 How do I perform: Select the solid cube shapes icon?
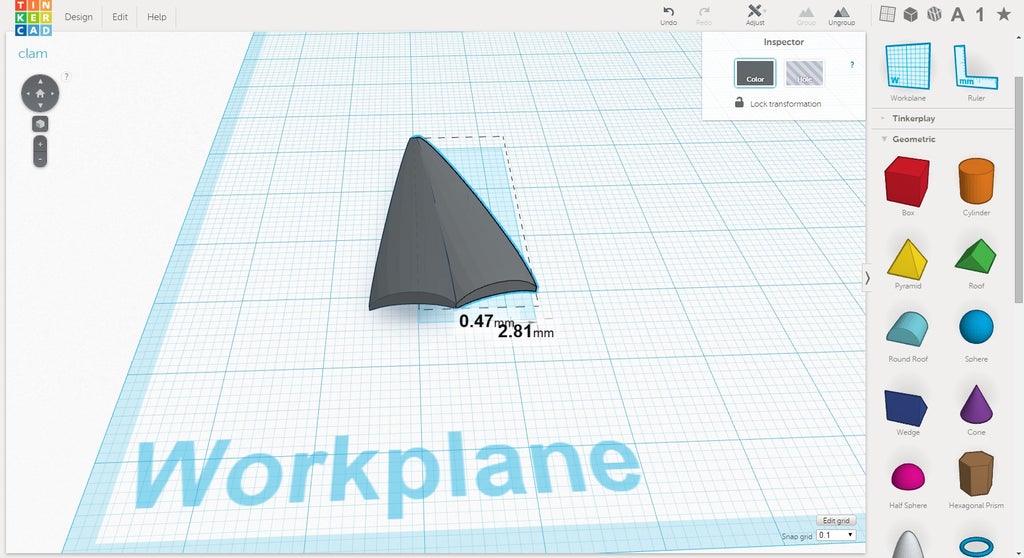pos(910,14)
